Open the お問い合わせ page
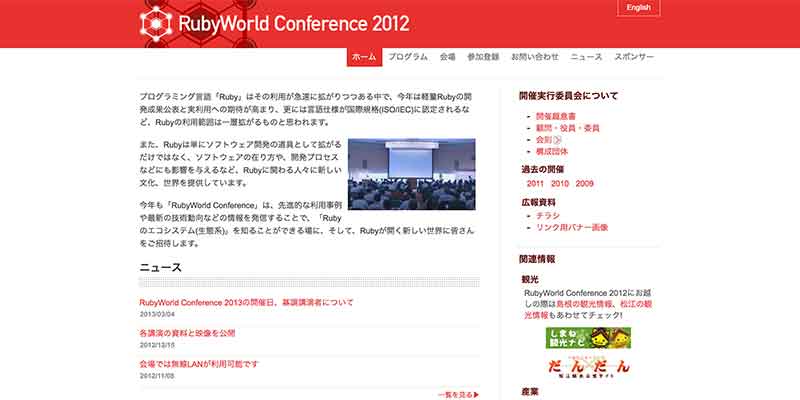 (x=535, y=57)
